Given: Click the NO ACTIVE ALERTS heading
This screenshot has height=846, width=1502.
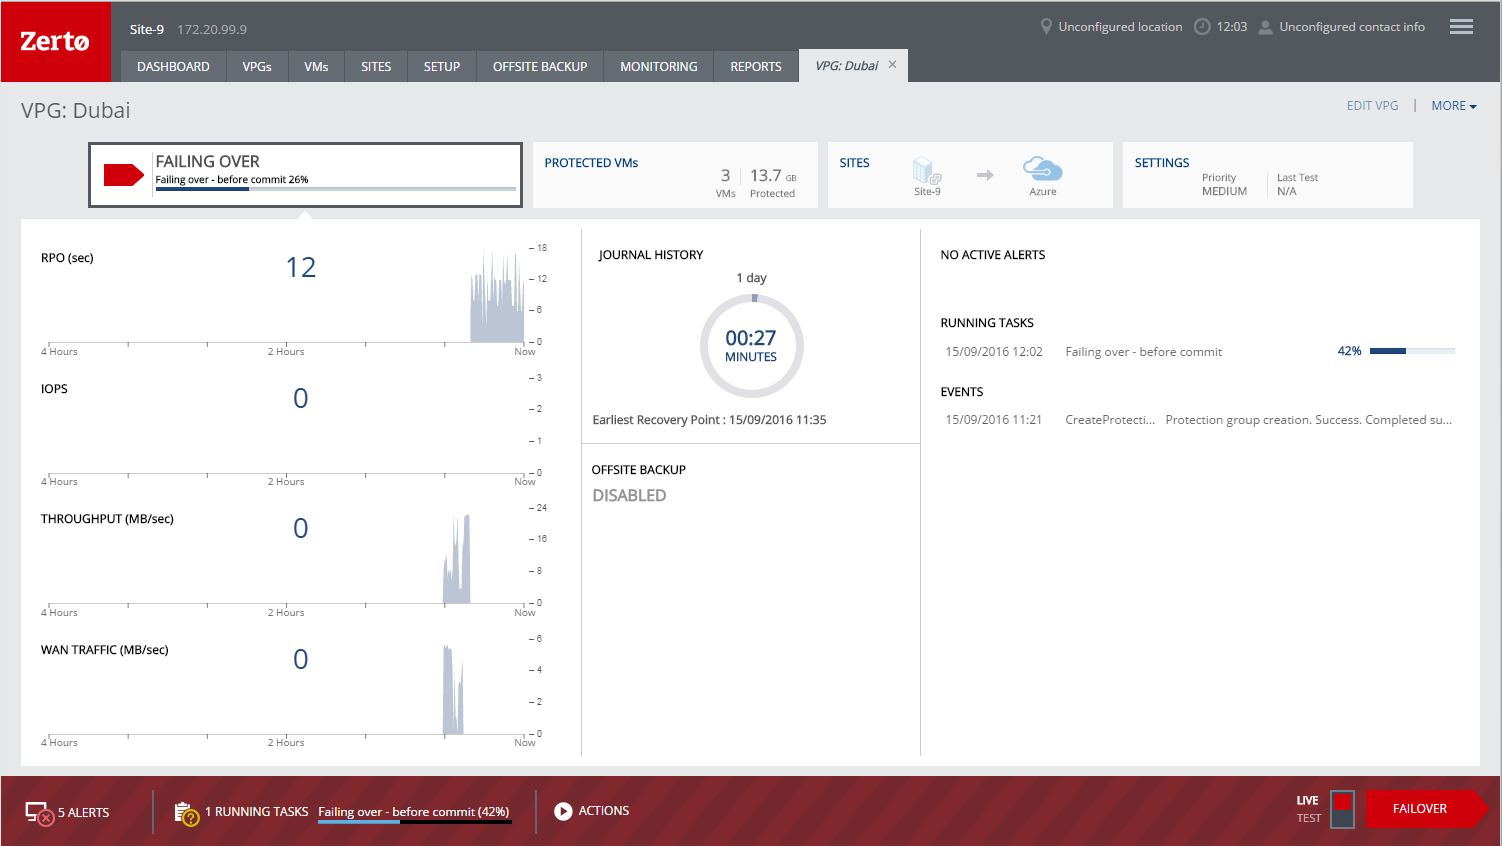Looking at the screenshot, I should pyautogui.click(x=993, y=255).
